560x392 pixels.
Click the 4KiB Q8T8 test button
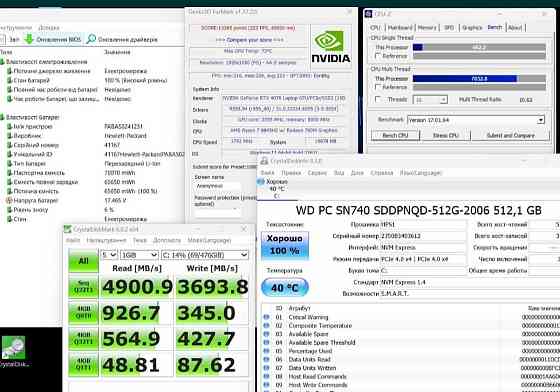pos(83,313)
